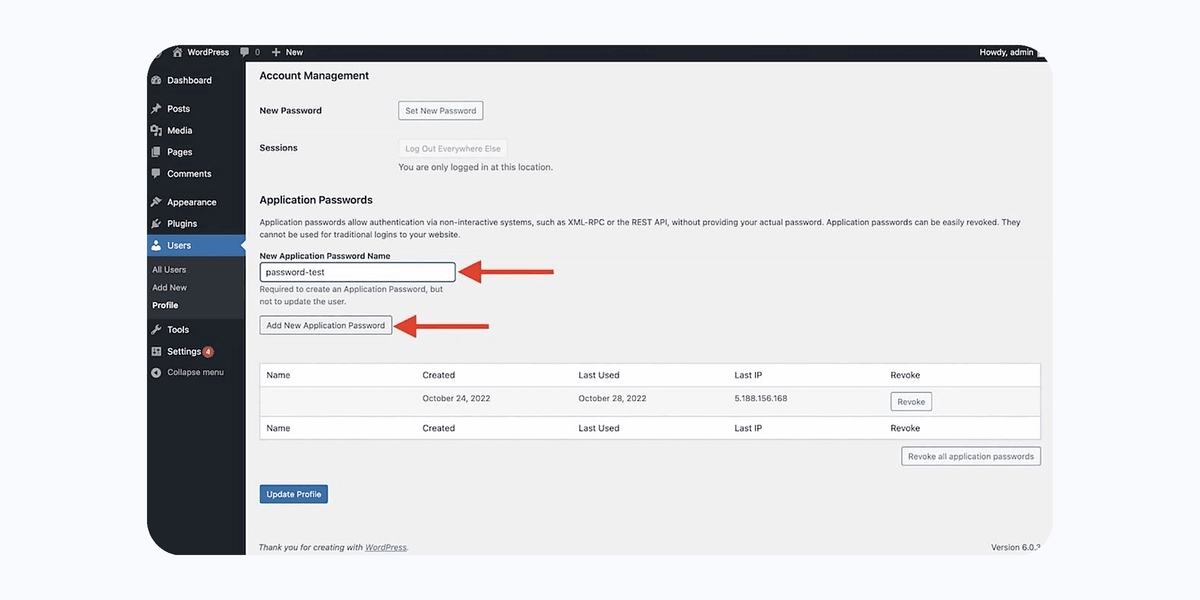Viewport: 1200px width, 600px height.
Task: Click the Dashboard gauge icon in sidebar
Action: pos(156,80)
